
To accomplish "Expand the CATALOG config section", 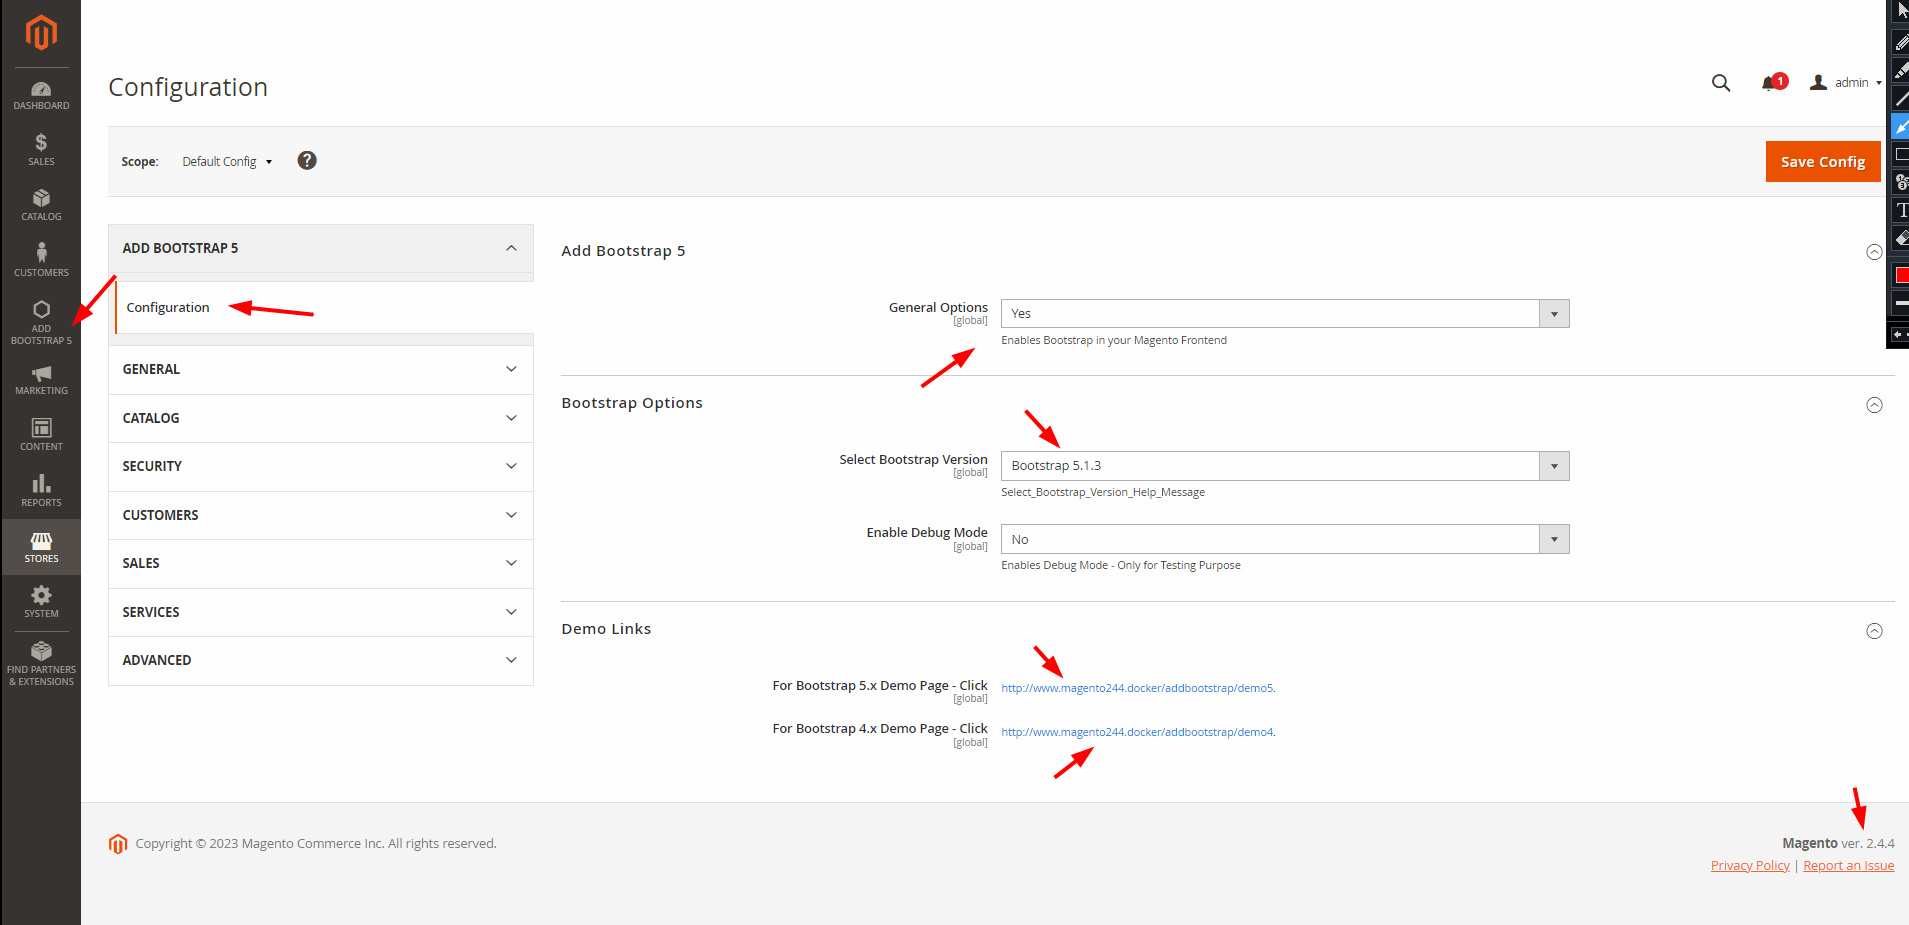I will pyautogui.click(x=320, y=419).
